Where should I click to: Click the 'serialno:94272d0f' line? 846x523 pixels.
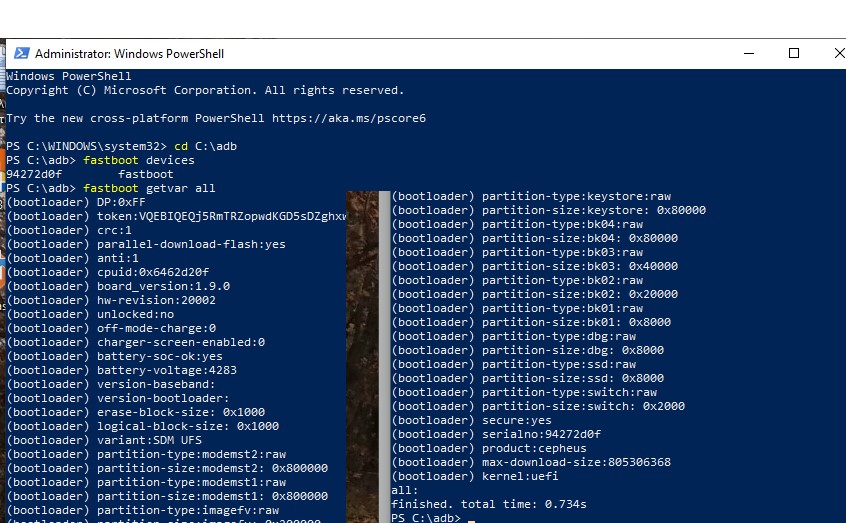[496, 436]
